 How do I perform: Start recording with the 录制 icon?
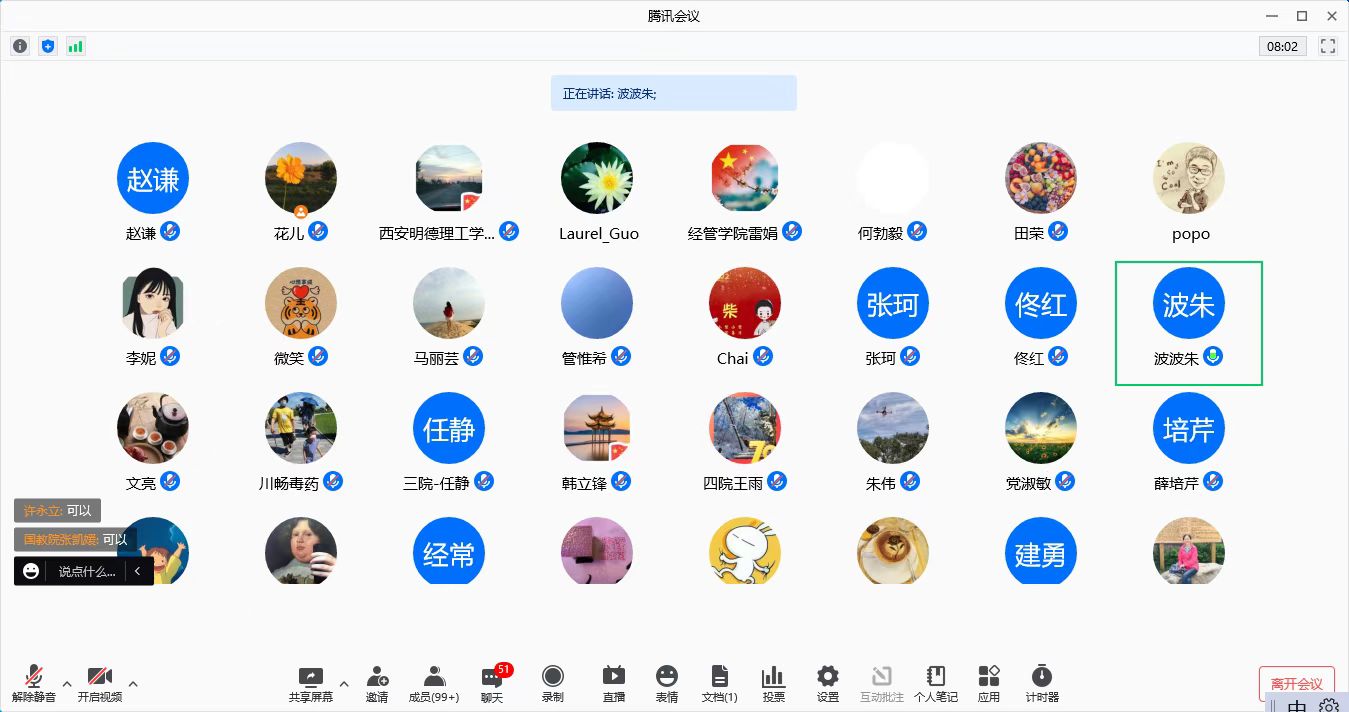point(552,684)
